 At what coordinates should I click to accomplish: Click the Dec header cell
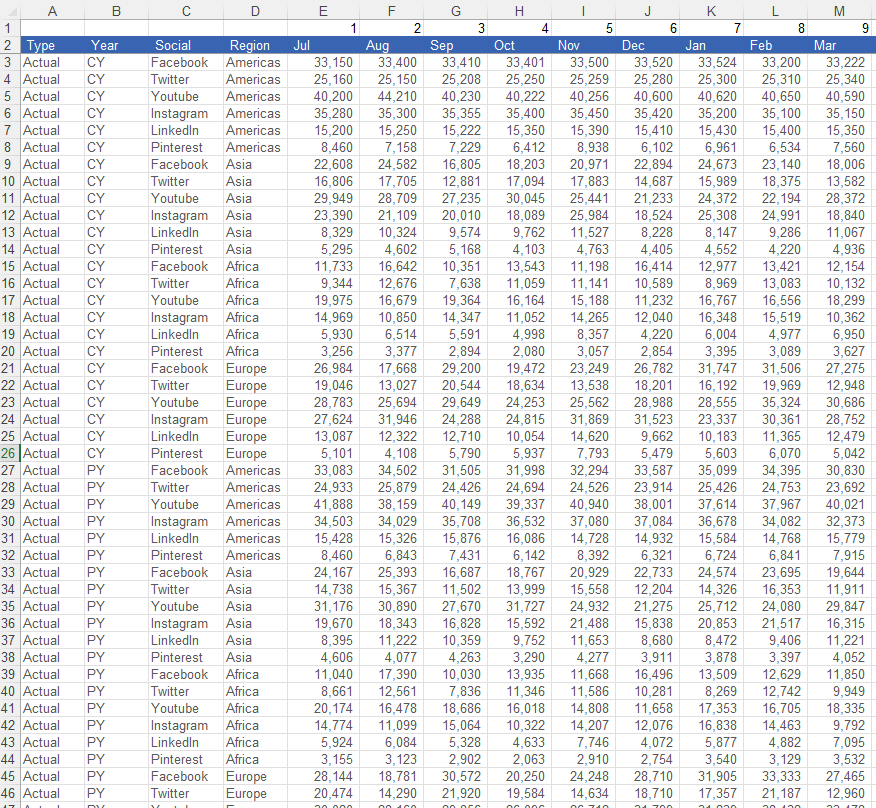coord(648,45)
